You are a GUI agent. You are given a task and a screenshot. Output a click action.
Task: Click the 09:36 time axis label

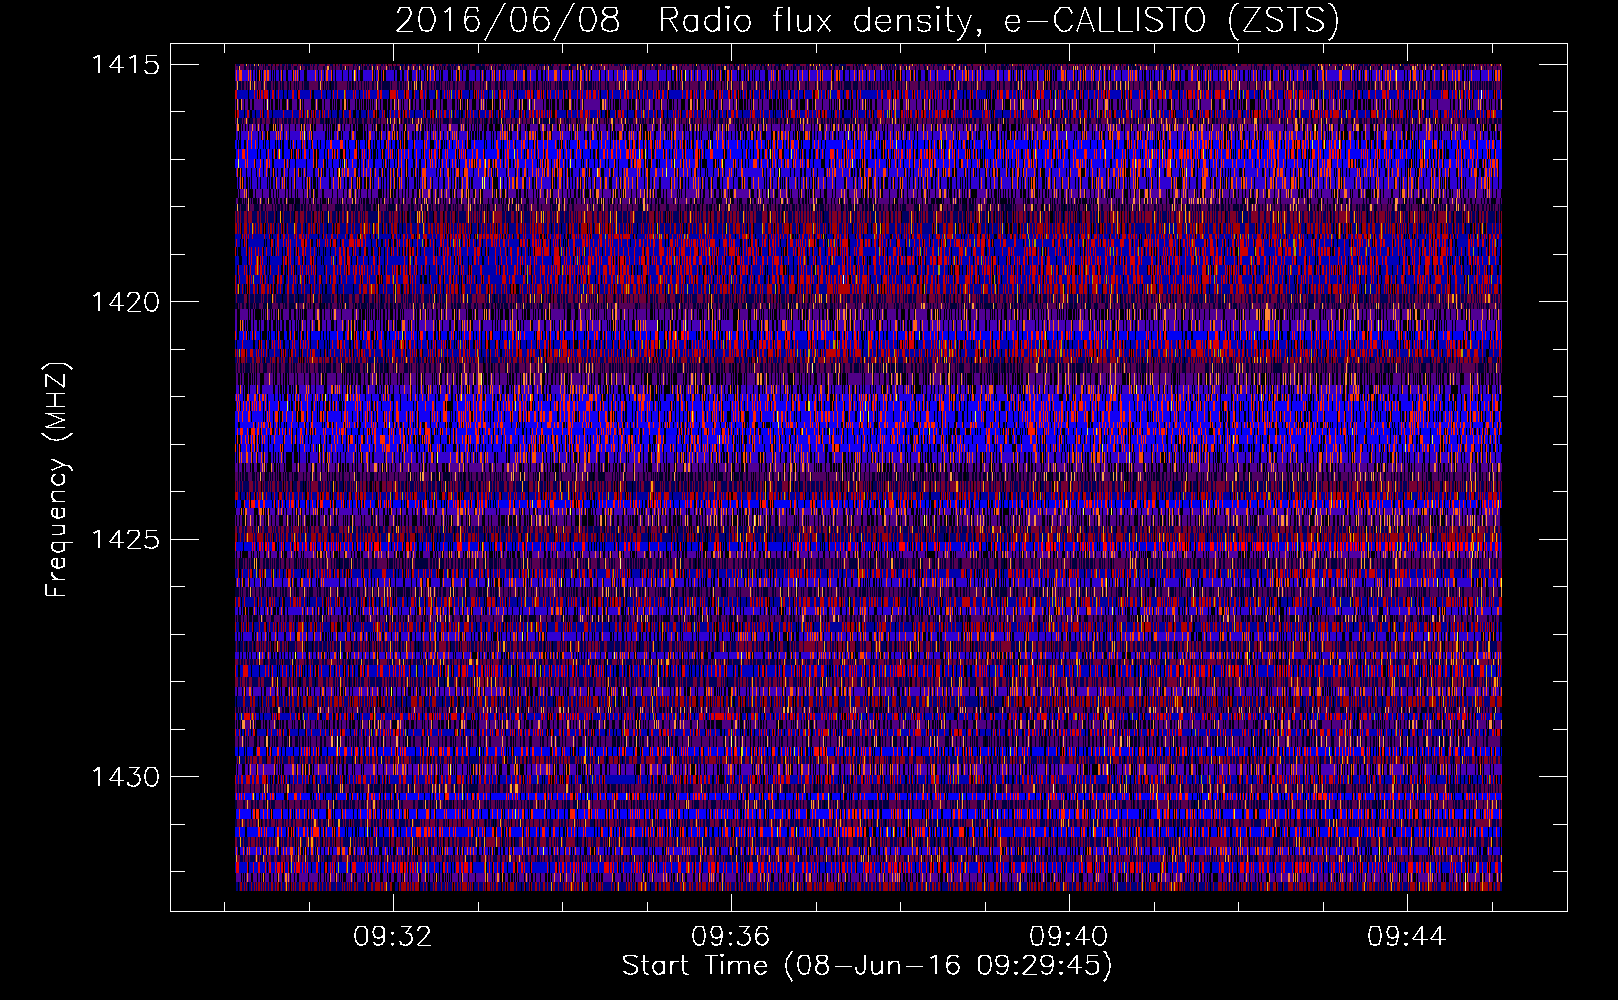point(731,937)
